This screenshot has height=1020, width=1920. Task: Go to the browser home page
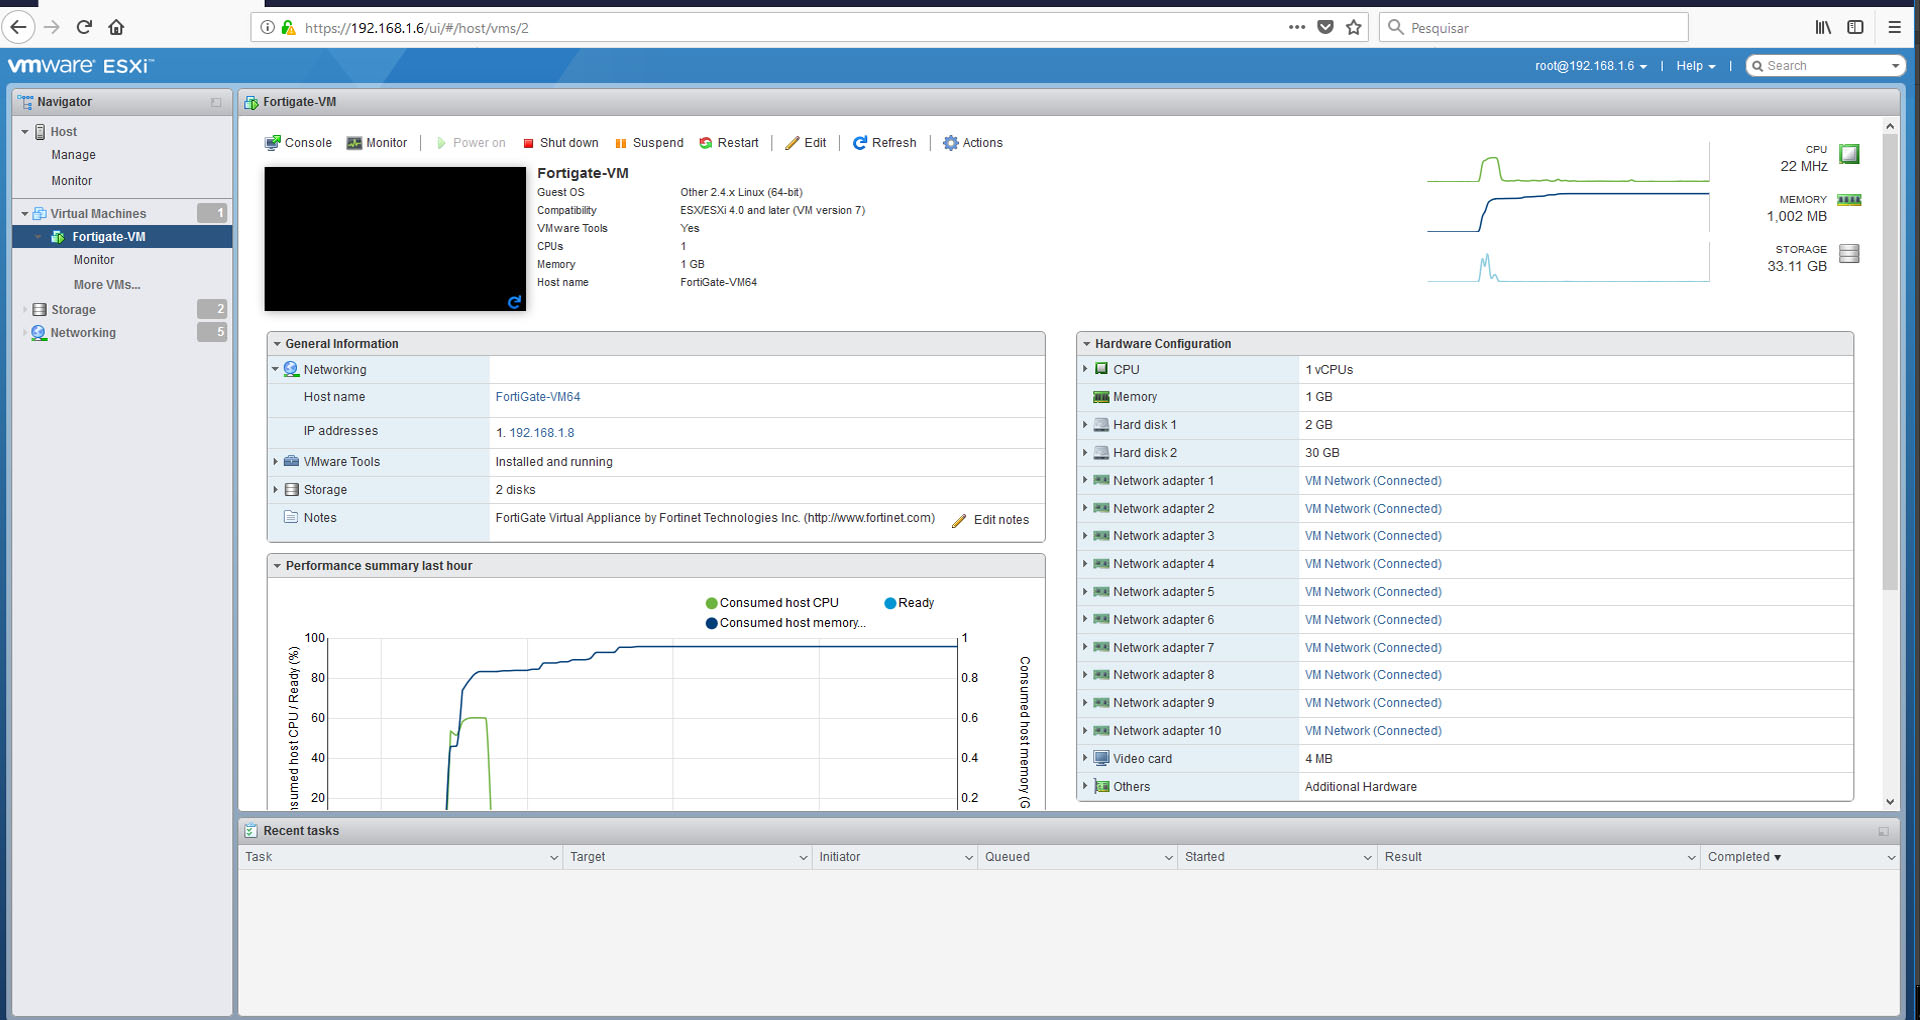[x=116, y=27]
